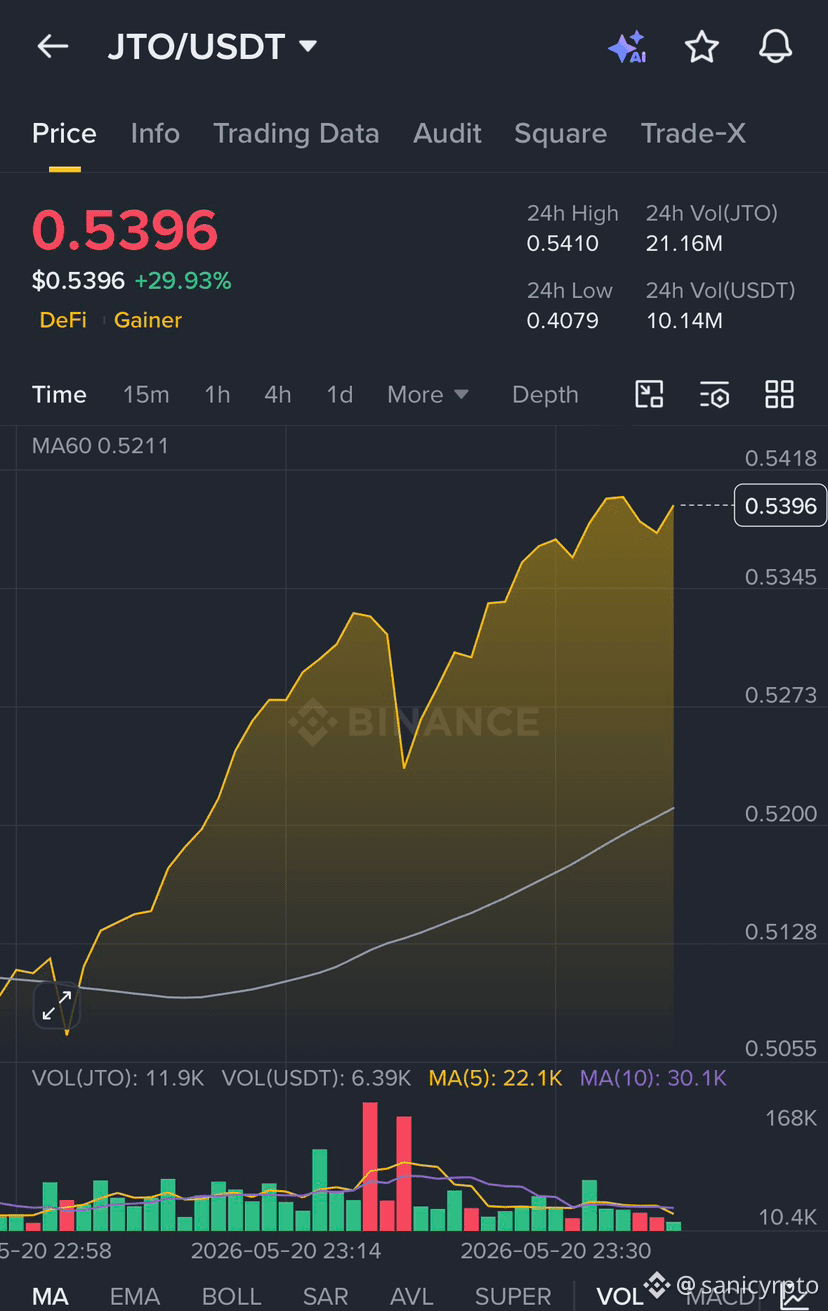
Task: Tap the 168K volume axis label
Action: (x=791, y=1118)
